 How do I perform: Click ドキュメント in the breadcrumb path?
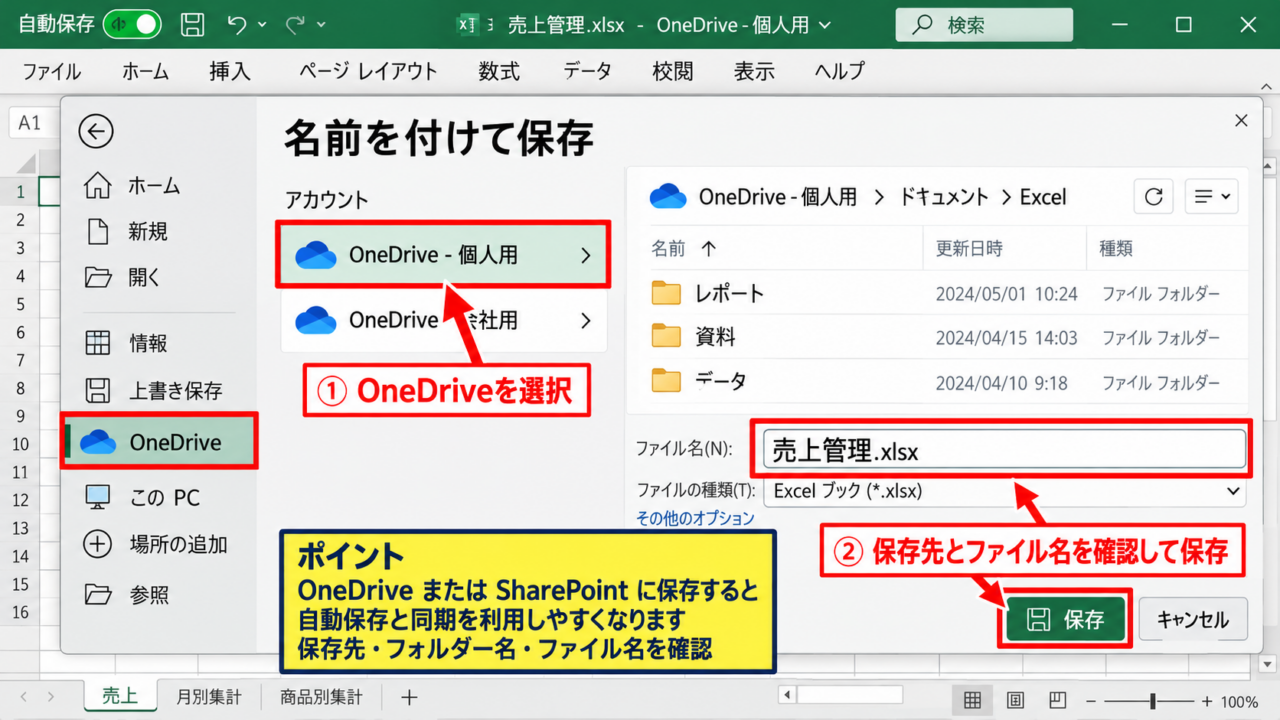click(943, 197)
